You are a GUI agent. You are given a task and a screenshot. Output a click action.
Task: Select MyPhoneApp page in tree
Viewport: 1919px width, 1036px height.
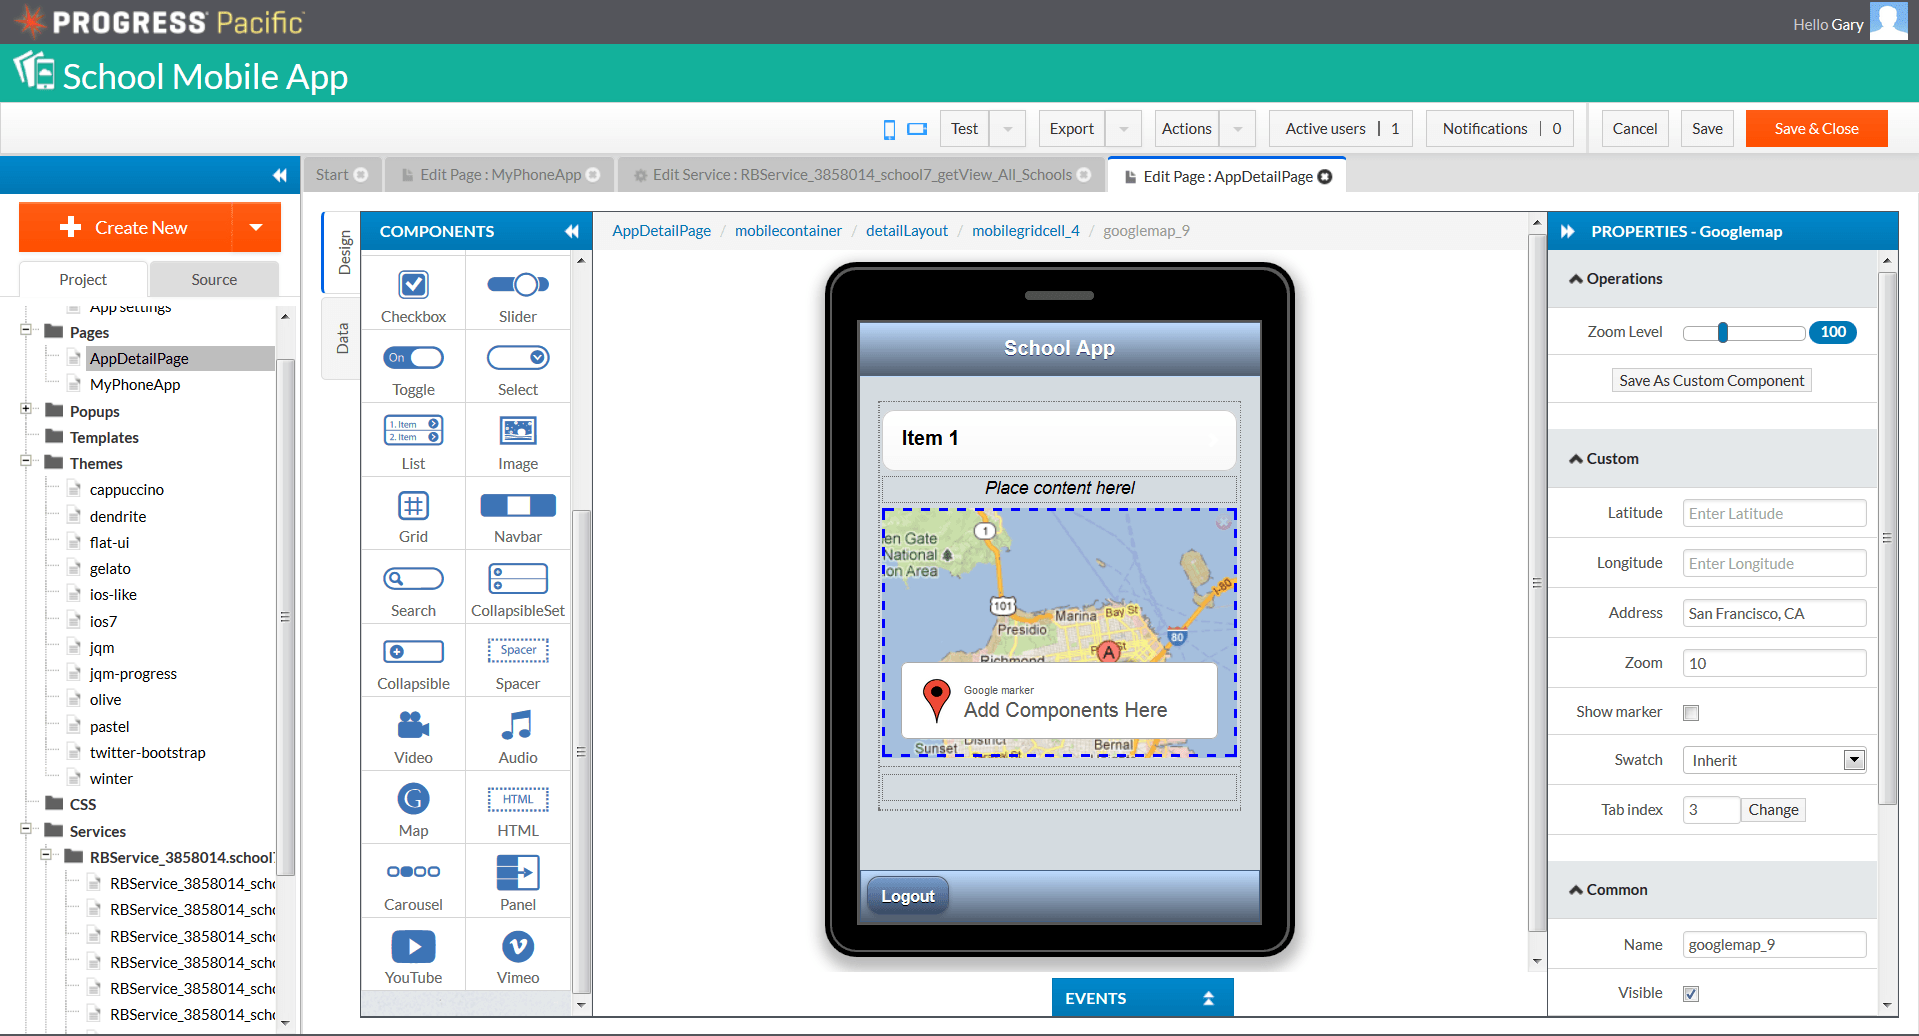click(x=135, y=385)
